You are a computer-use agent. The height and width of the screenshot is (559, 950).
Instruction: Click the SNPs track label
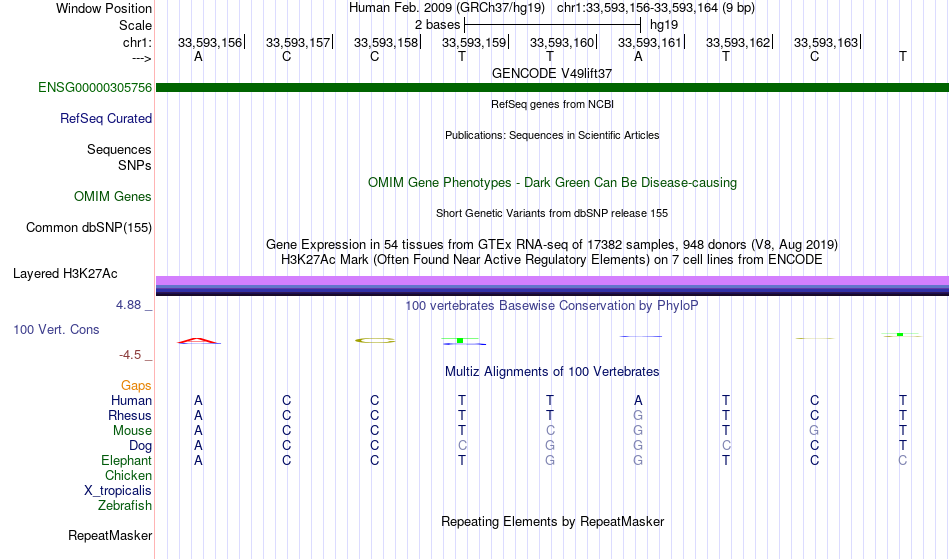[x=135, y=165]
